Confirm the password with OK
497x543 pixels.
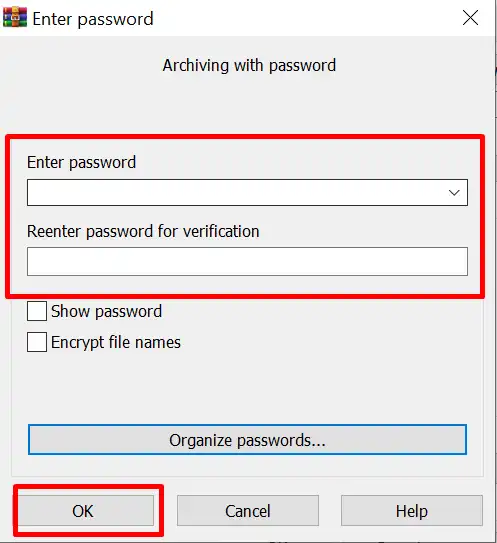point(86,511)
